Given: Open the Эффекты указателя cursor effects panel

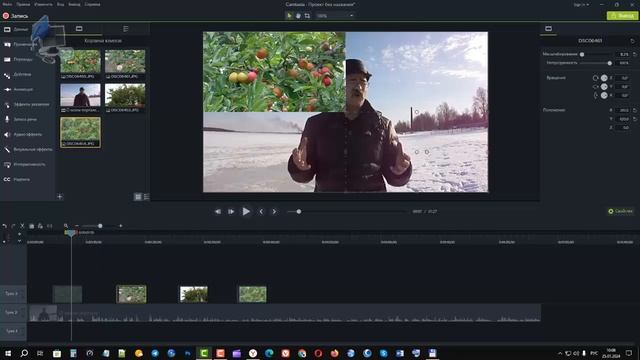Looking at the screenshot, I should pyautogui.click(x=27, y=104).
